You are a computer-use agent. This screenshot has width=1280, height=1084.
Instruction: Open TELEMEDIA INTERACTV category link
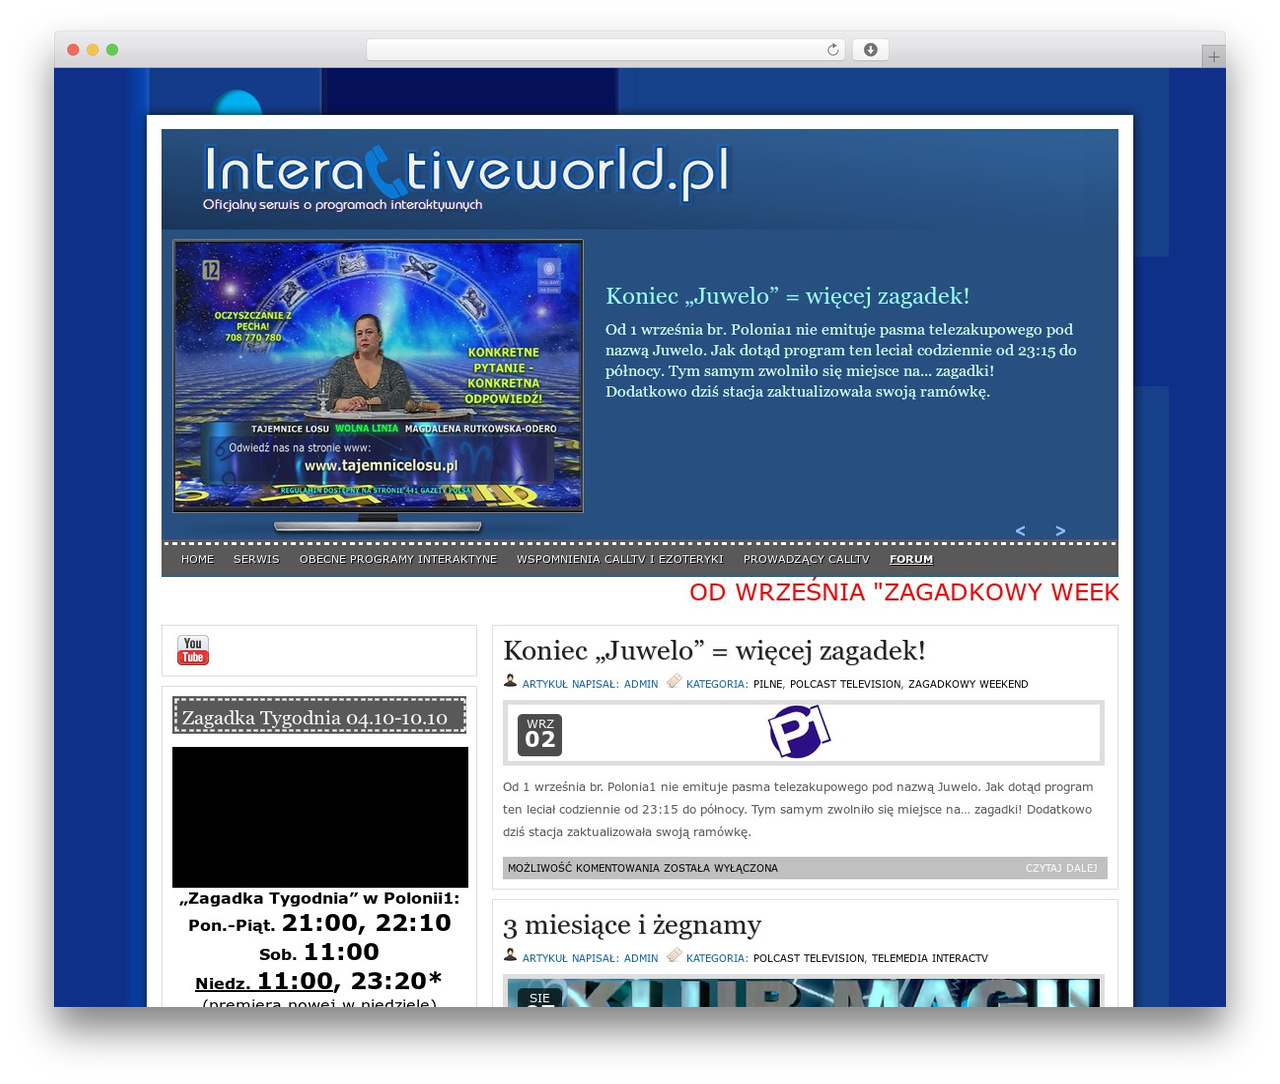(x=930, y=958)
